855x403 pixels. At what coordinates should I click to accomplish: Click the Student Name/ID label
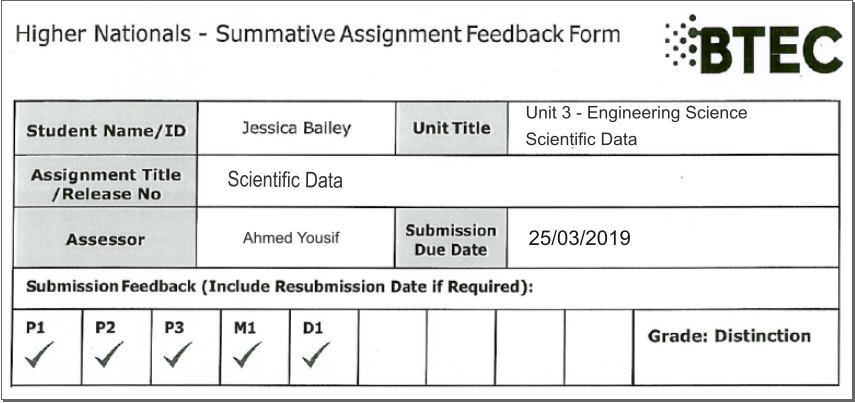(x=106, y=130)
